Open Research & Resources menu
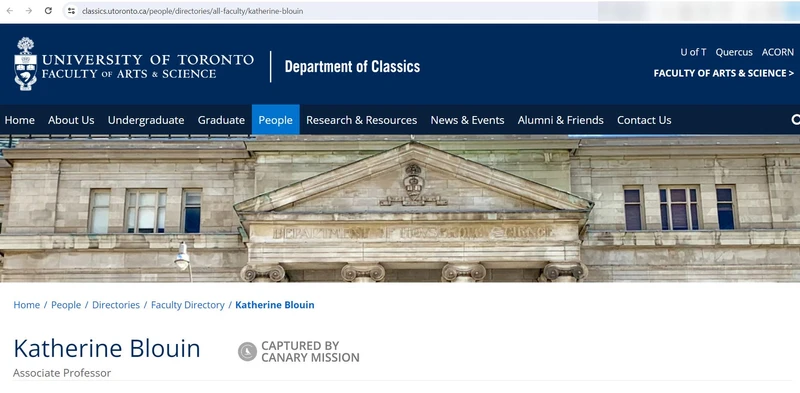800x393 pixels. point(362,120)
